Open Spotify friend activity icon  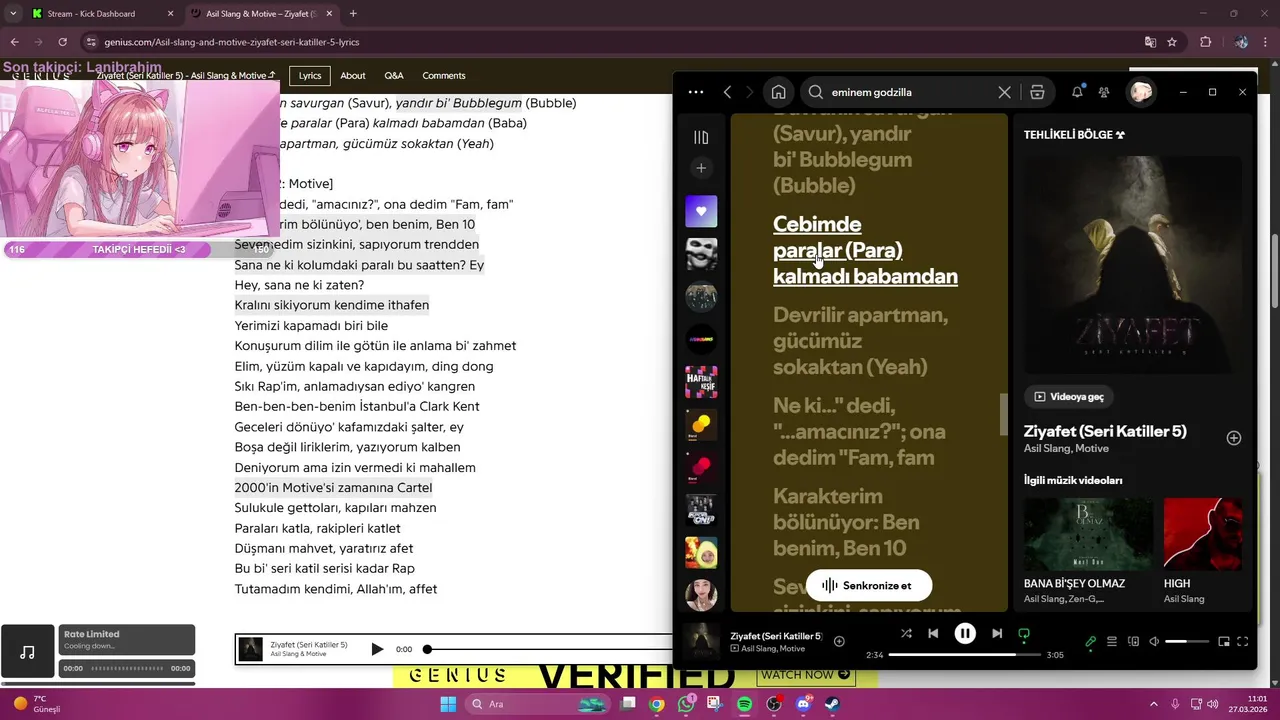pos(1104,92)
